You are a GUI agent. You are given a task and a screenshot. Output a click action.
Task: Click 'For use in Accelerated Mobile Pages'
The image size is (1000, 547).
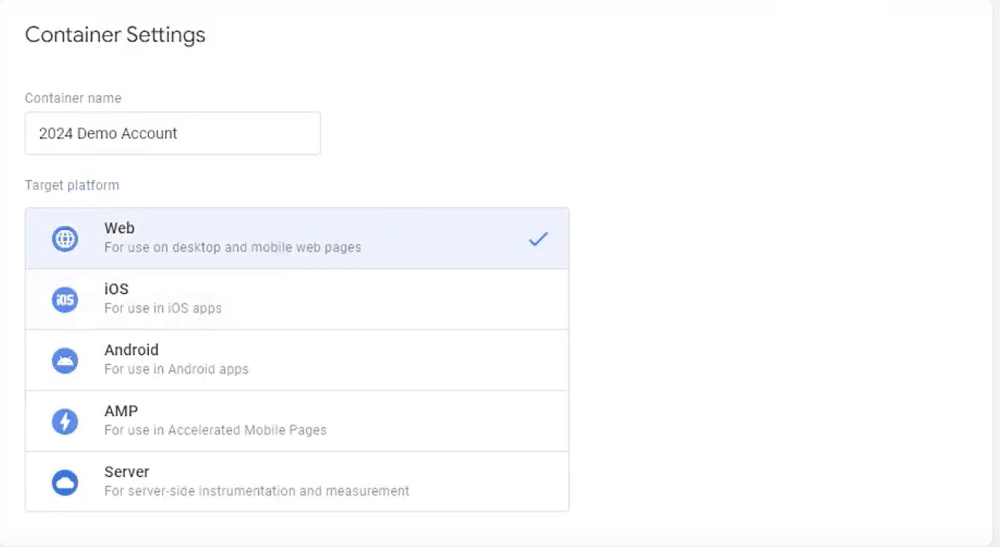tap(216, 430)
